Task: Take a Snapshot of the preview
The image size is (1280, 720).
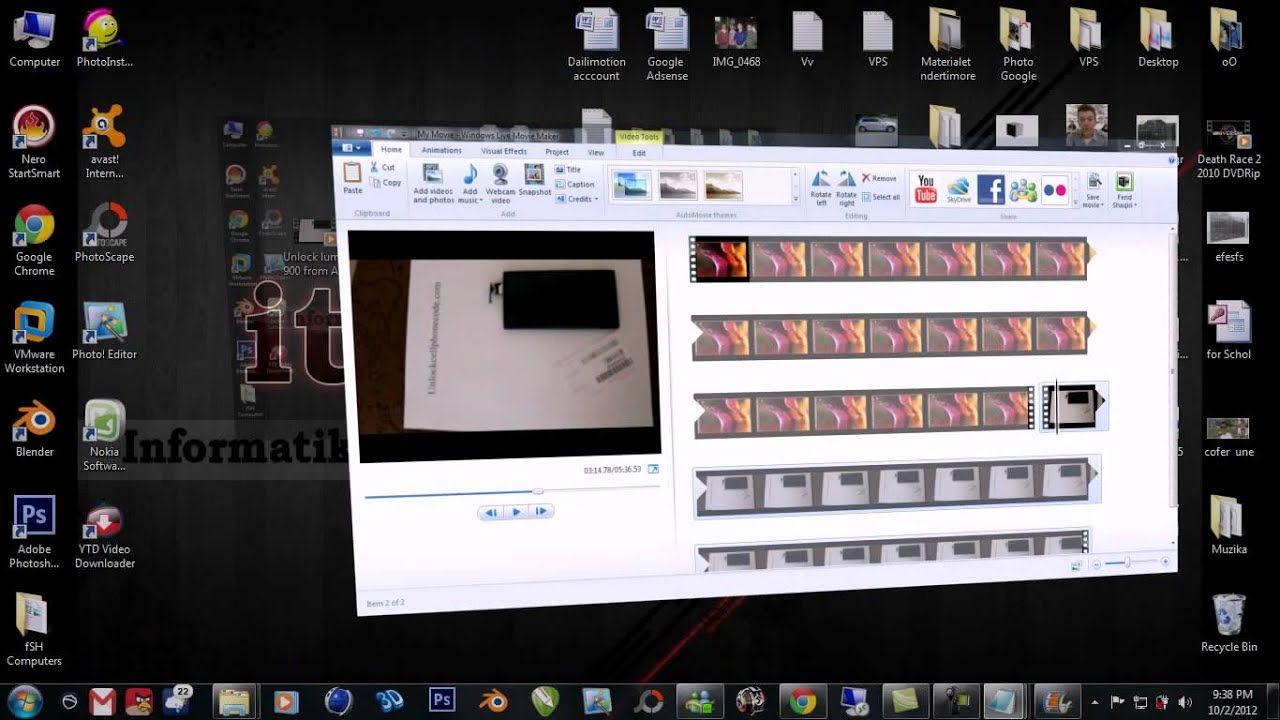Action: [535, 181]
